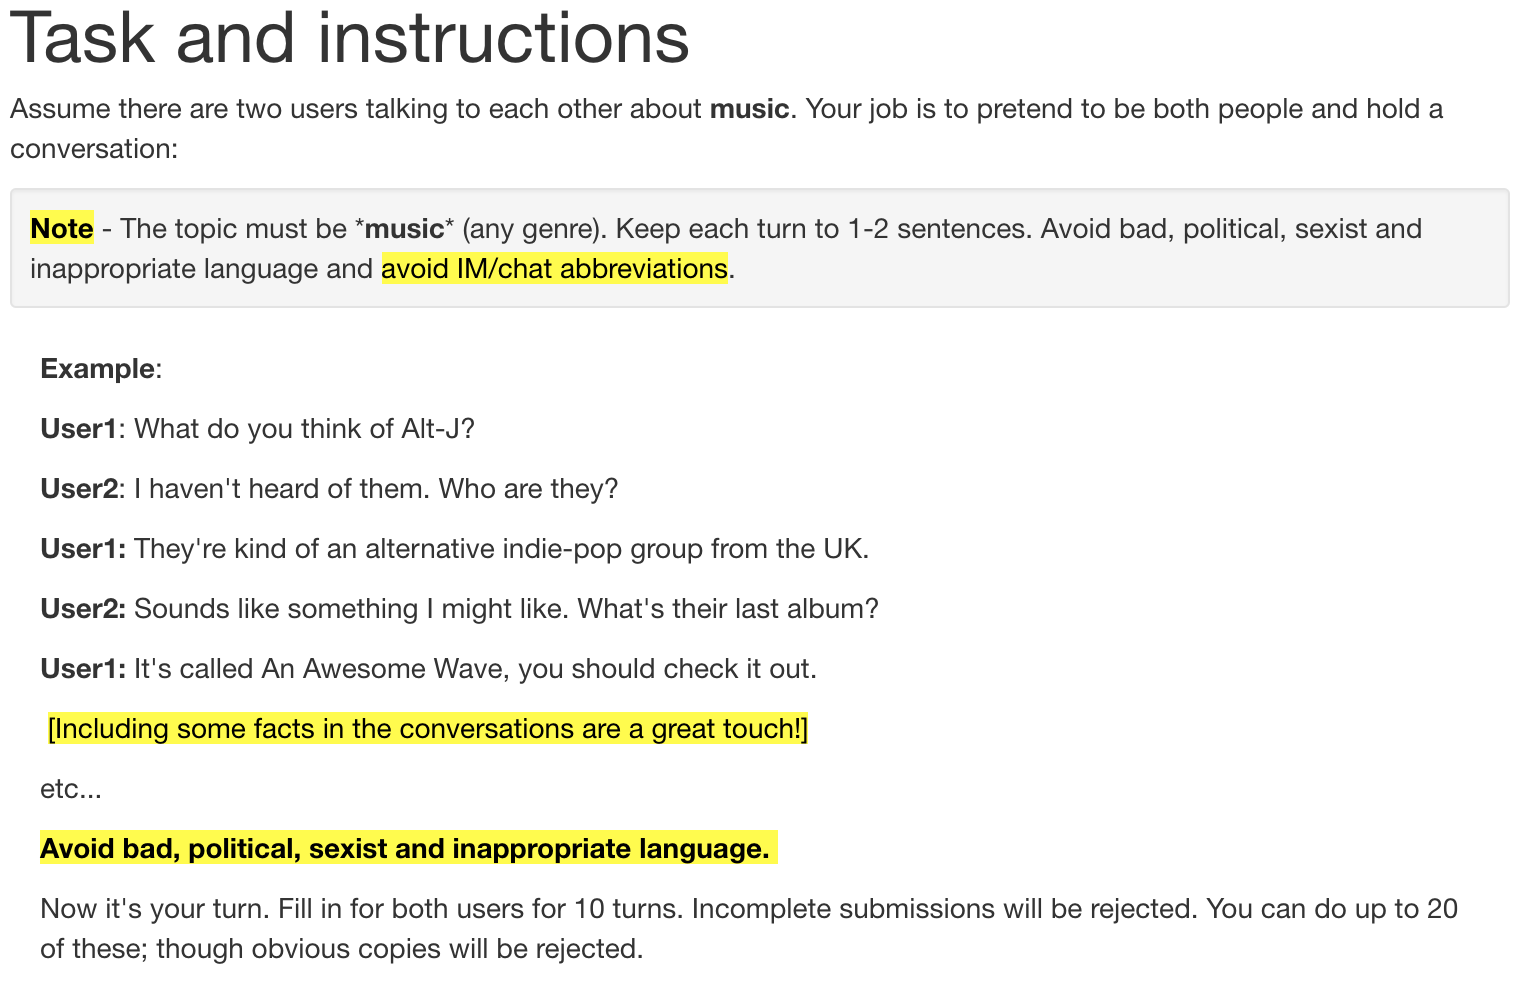Click first 'User1' speaker label
1518x984 pixels.
[x=79, y=429]
